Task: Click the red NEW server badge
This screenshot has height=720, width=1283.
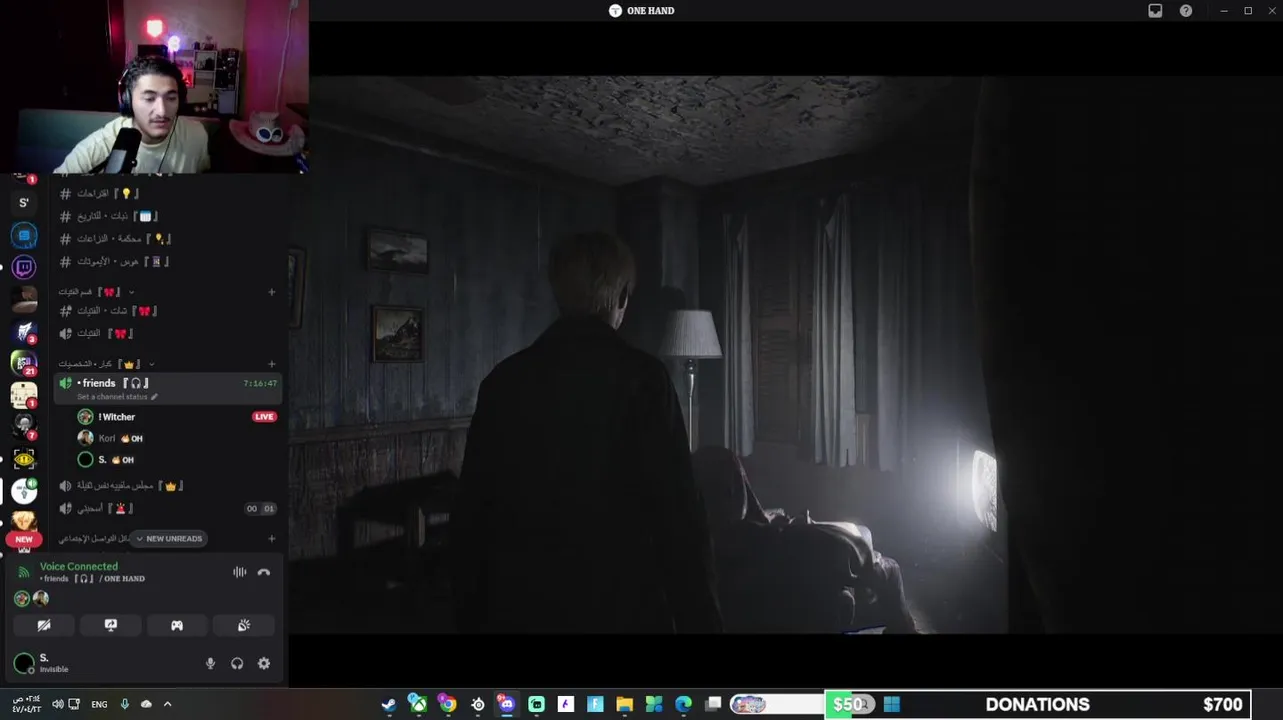Action: coord(24,539)
